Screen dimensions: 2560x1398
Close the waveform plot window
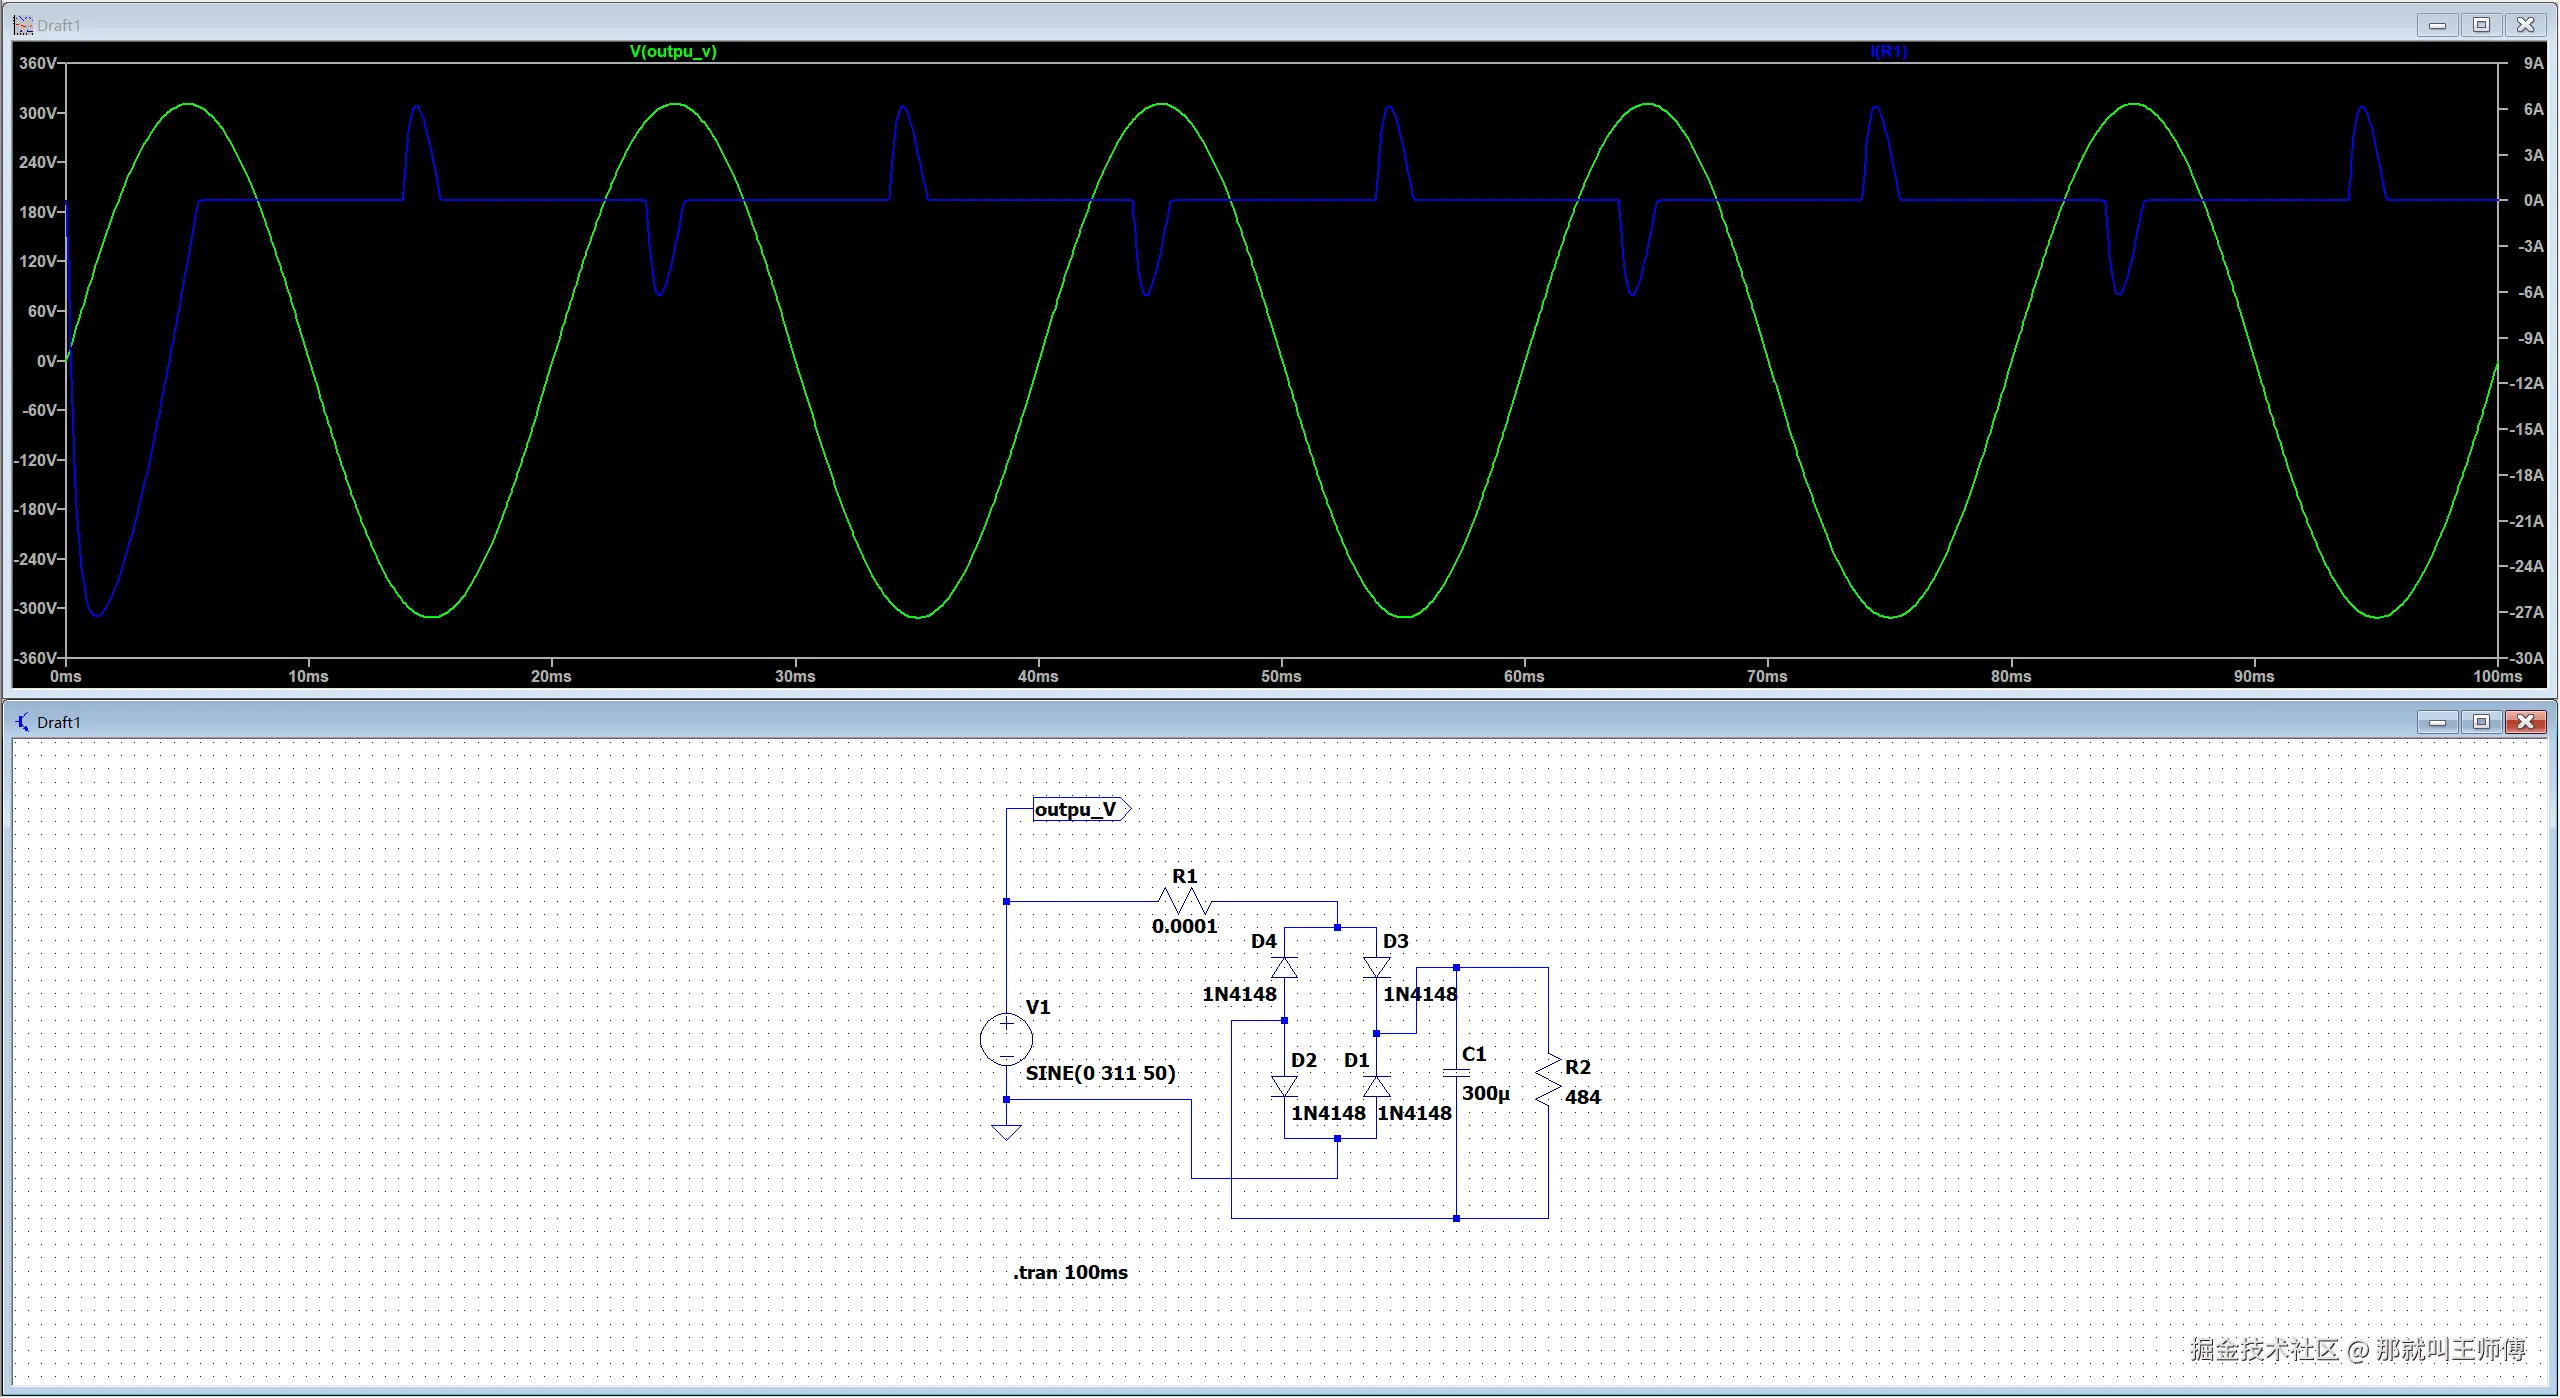pos(2525,25)
